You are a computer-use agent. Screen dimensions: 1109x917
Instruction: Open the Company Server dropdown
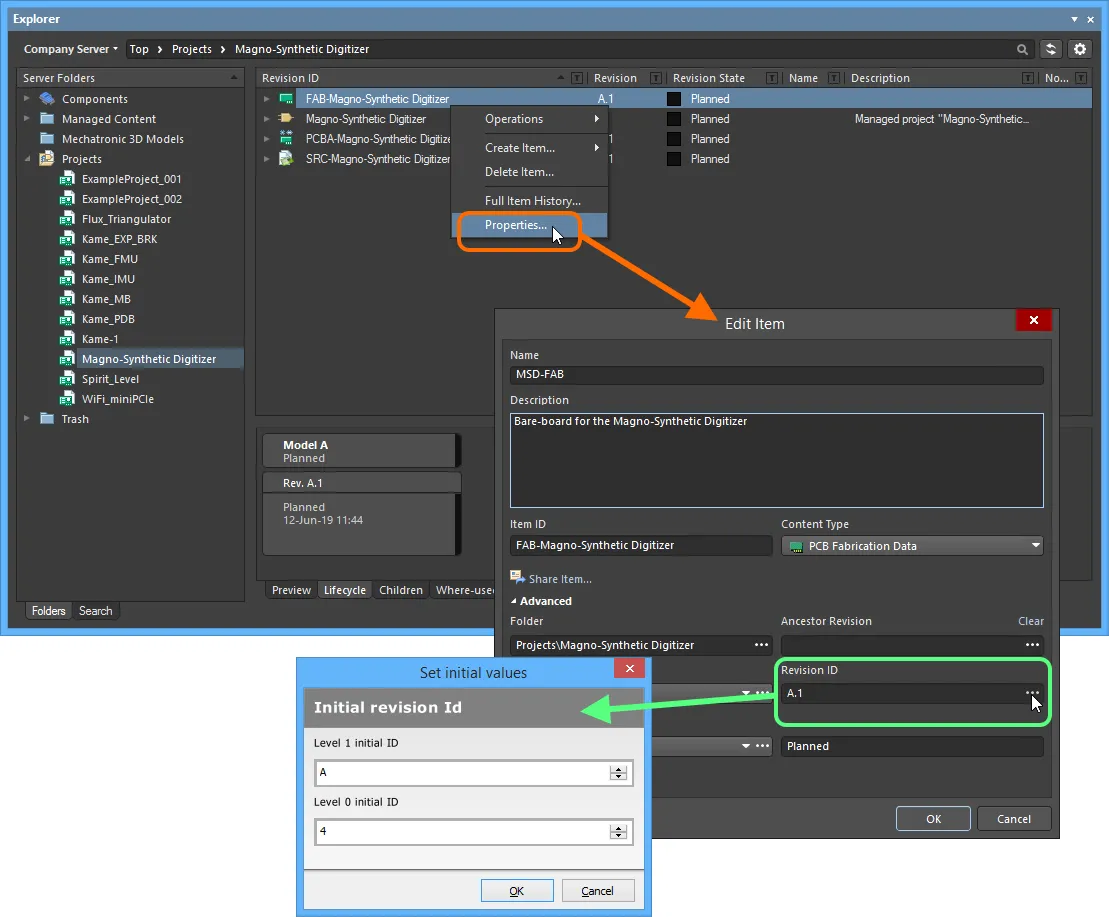pyautogui.click(x=70, y=49)
